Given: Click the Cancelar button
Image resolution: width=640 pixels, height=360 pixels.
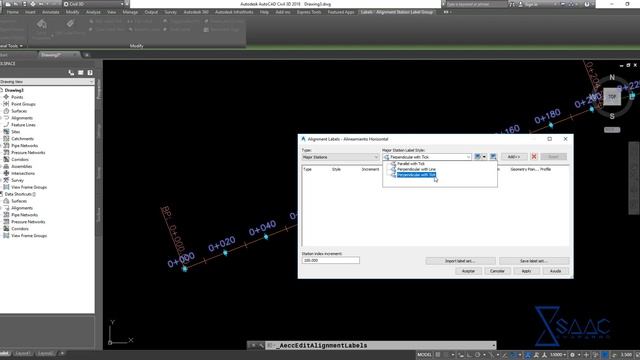Looking at the screenshot, I should tap(497, 271).
